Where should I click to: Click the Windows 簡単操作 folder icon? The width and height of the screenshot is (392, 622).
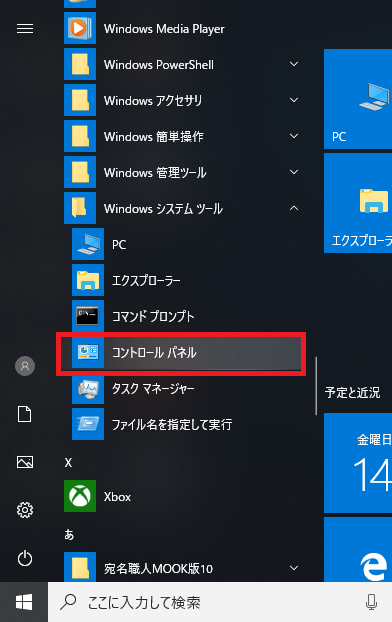point(80,136)
